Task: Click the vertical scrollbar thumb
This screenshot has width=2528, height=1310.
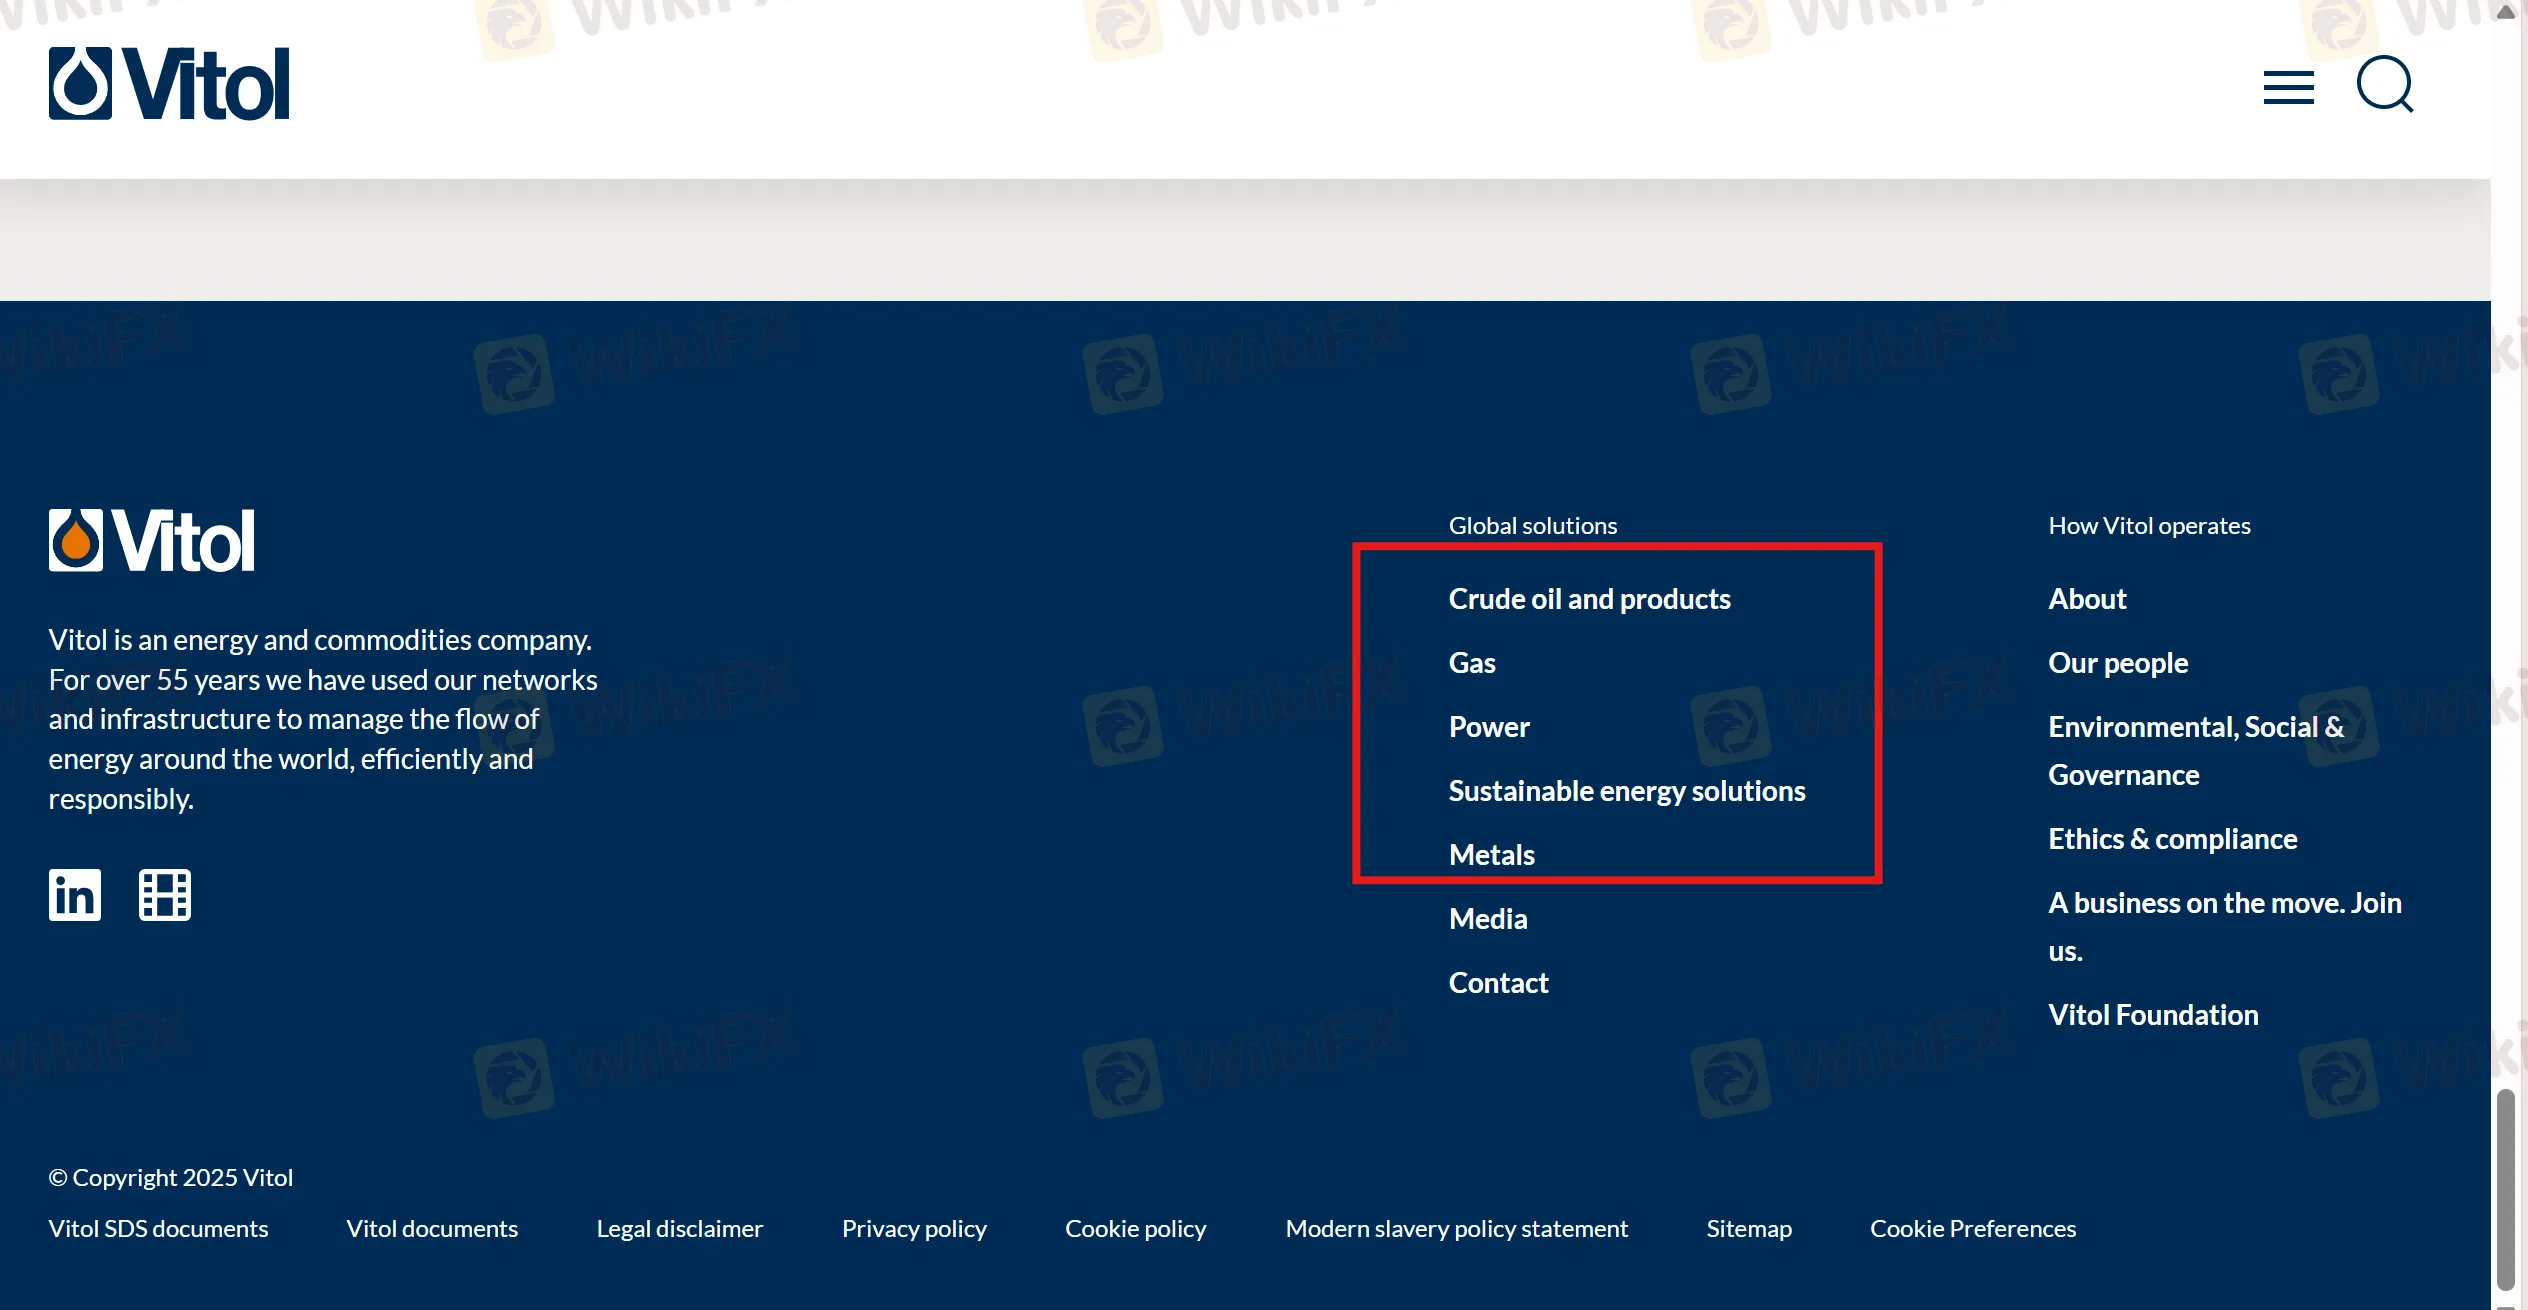Action: click(x=2505, y=1188)
